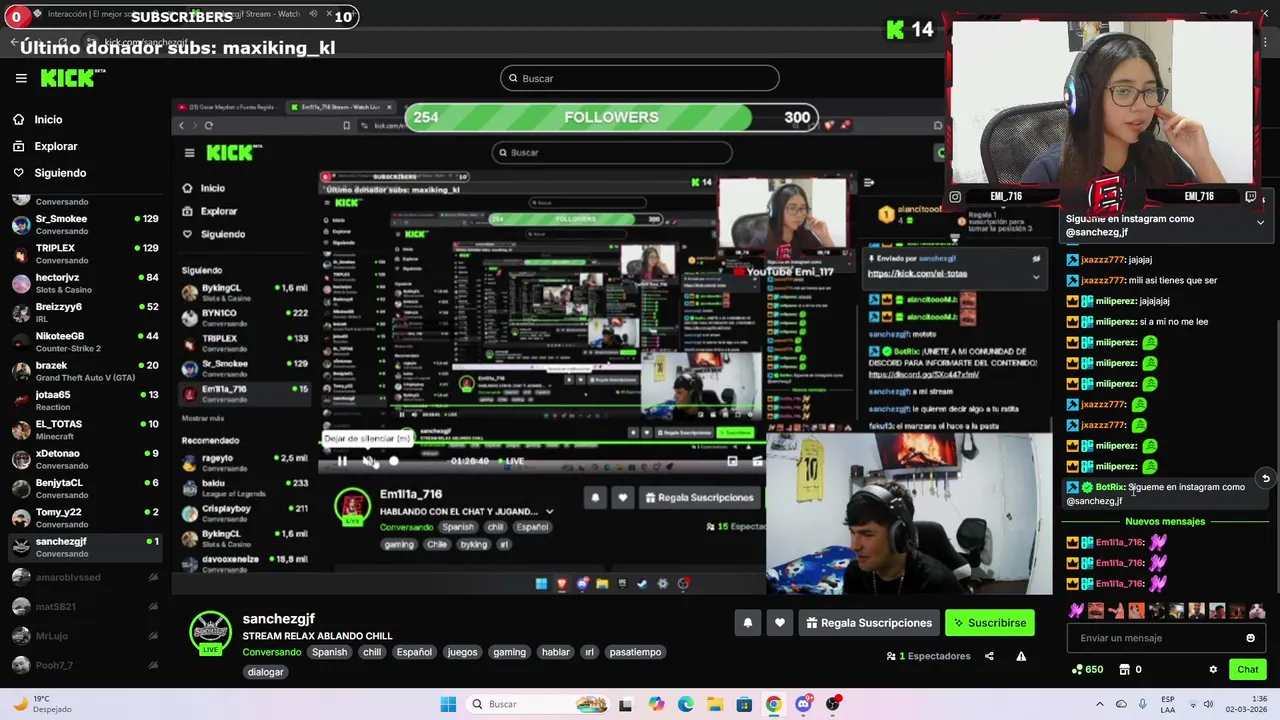Select the Spanish tag
The height and width of the screenshot is (720, 1280).
tap(329, 652)
